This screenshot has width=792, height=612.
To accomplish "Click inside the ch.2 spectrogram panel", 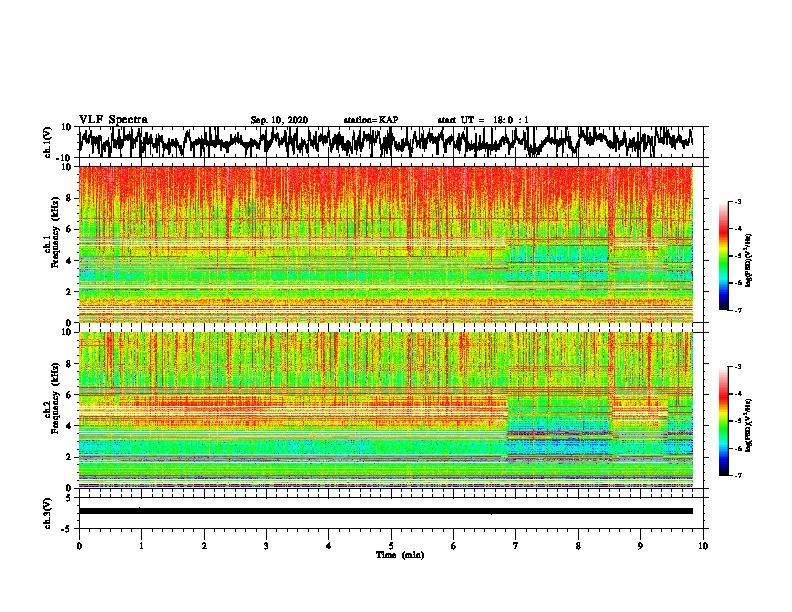I will (x=385, y=410).
